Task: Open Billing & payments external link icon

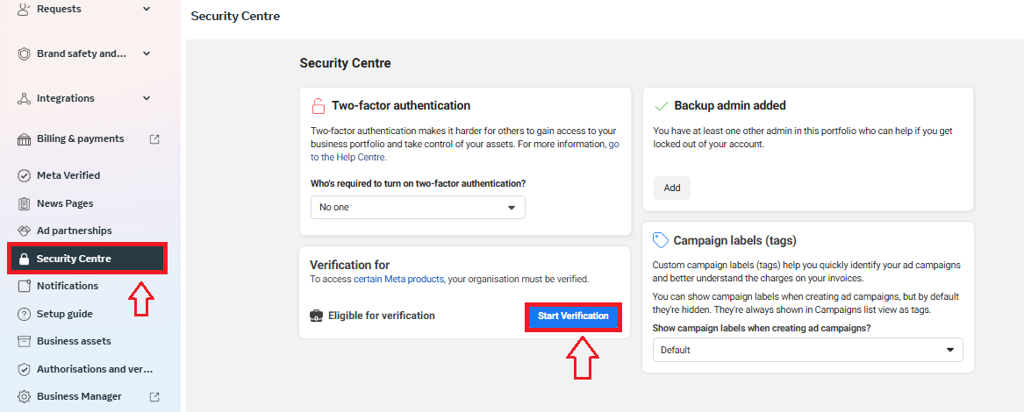Action: pyautogui.click(x=155, y=139)
